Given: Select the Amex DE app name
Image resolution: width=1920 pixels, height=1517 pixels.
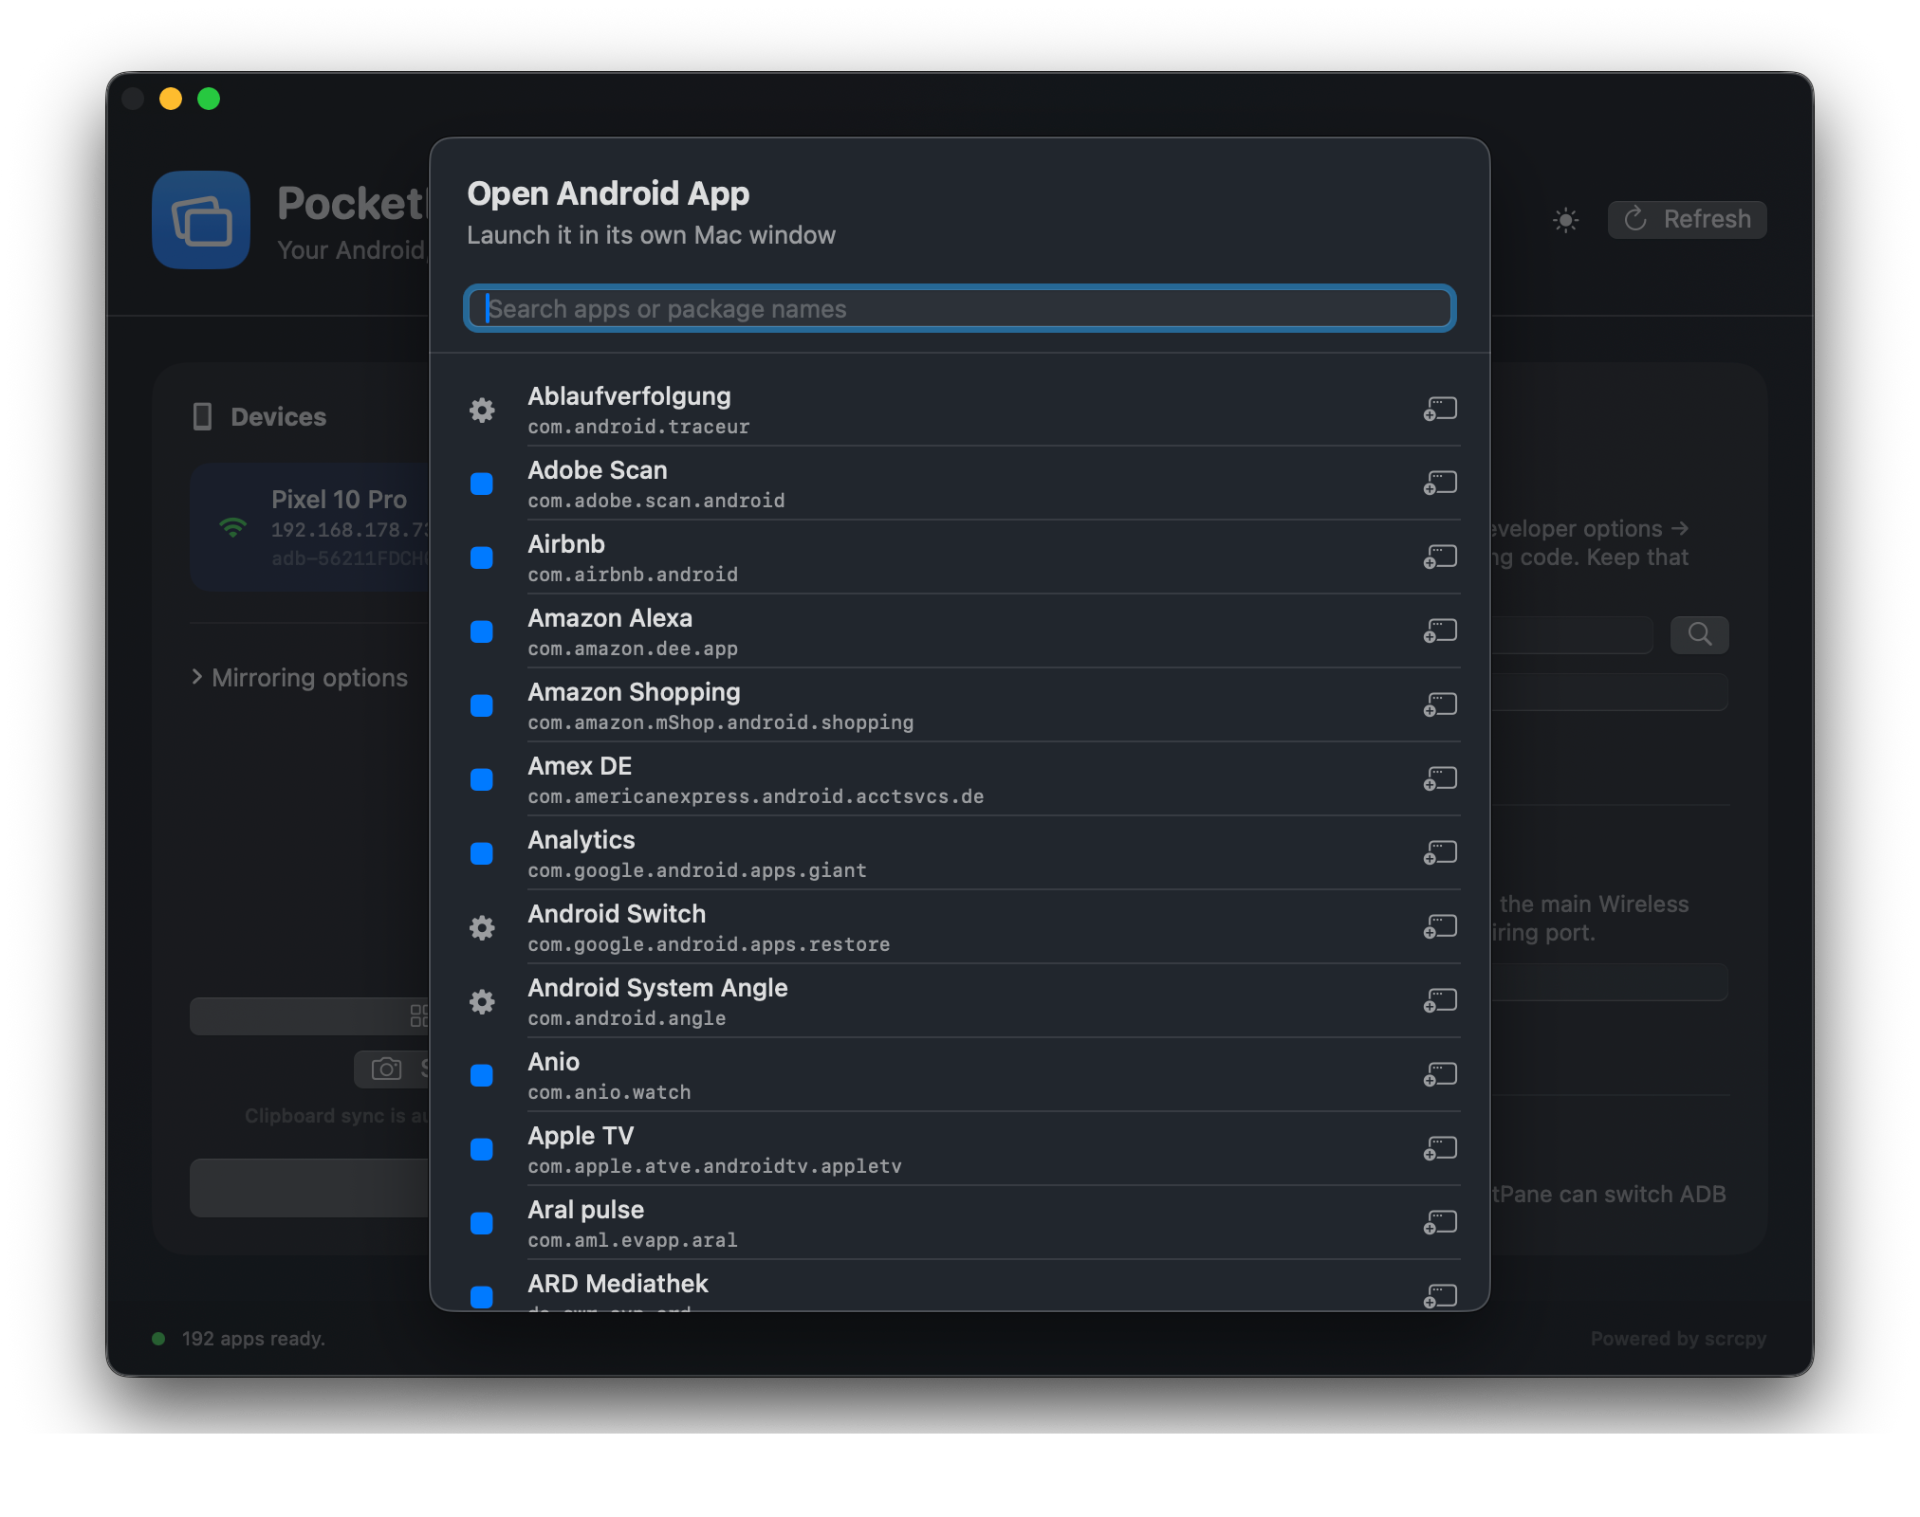Looking at the screenshot, I should [x=580, y=766].
